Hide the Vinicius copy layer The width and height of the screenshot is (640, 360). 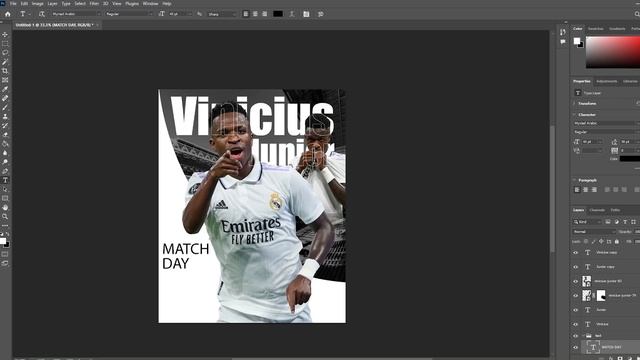point(576,253)
